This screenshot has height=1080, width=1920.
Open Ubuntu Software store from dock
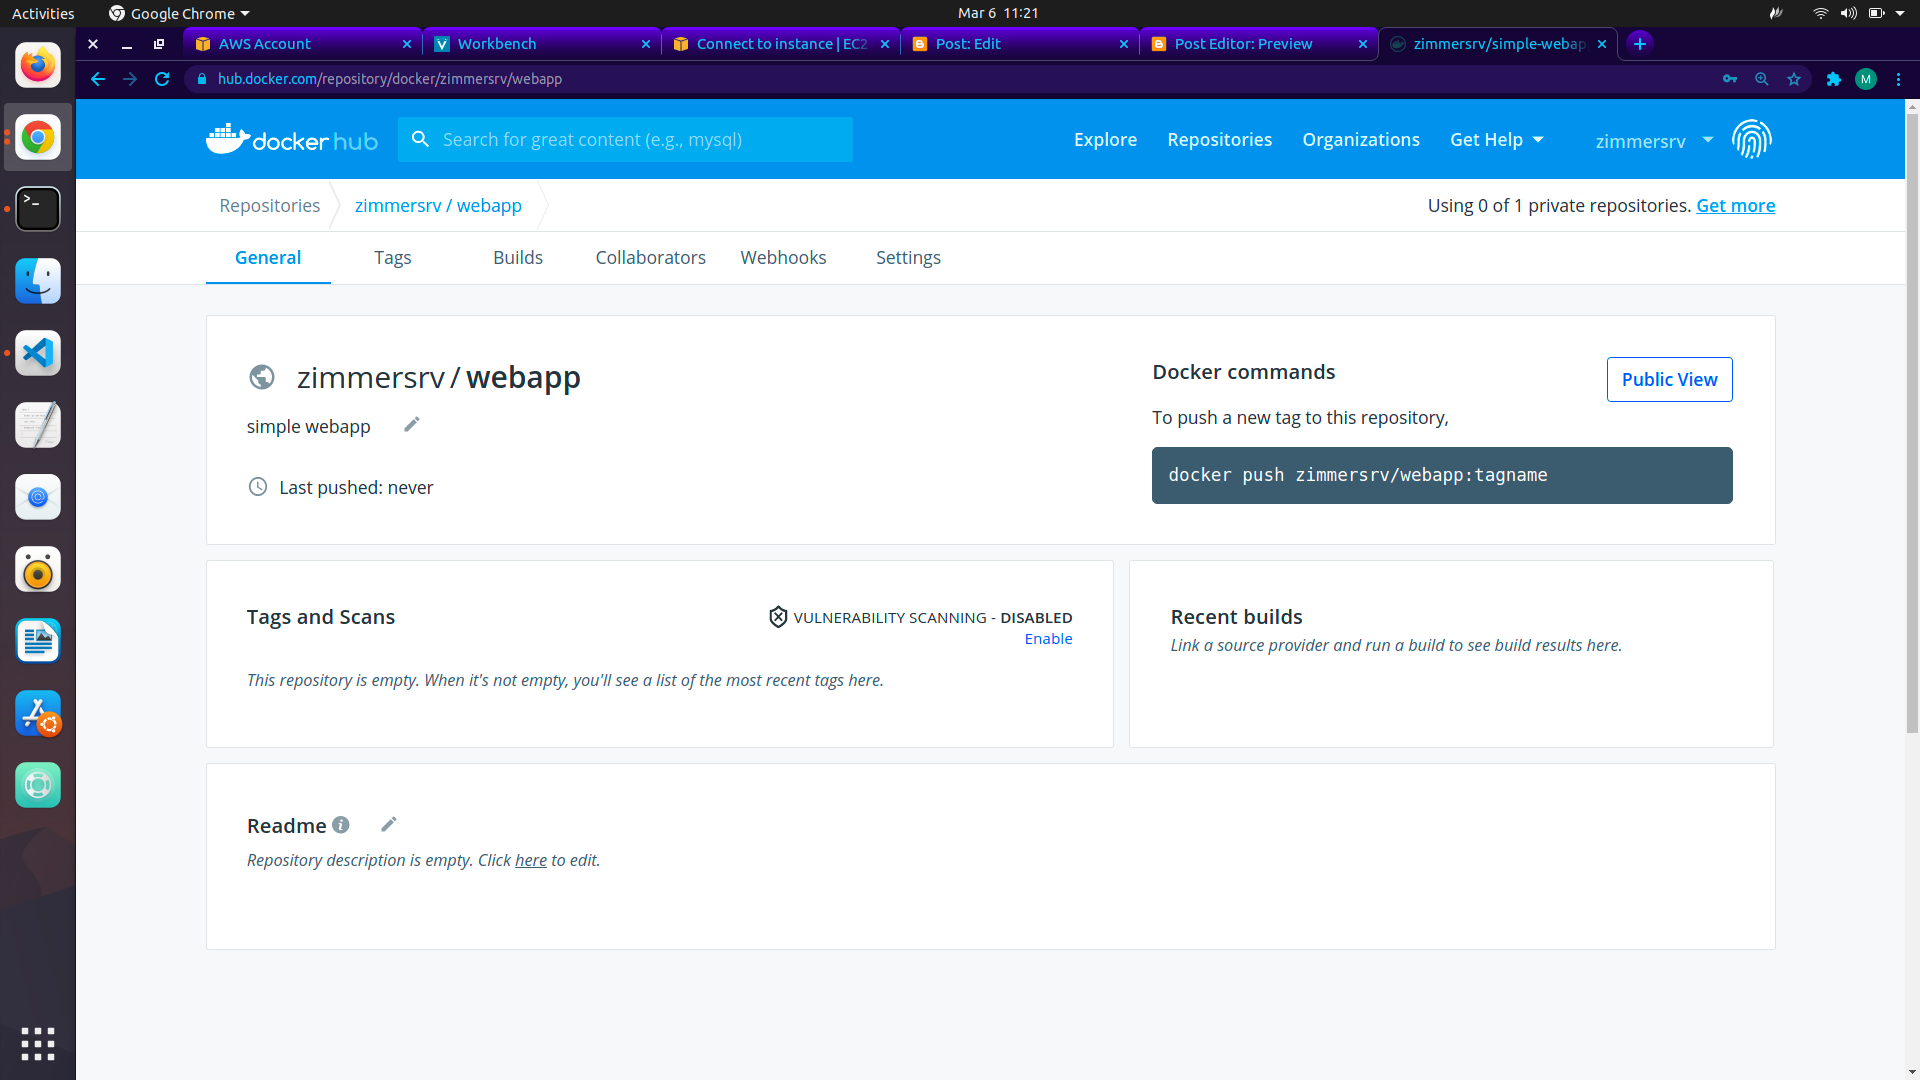pos(38,713)
